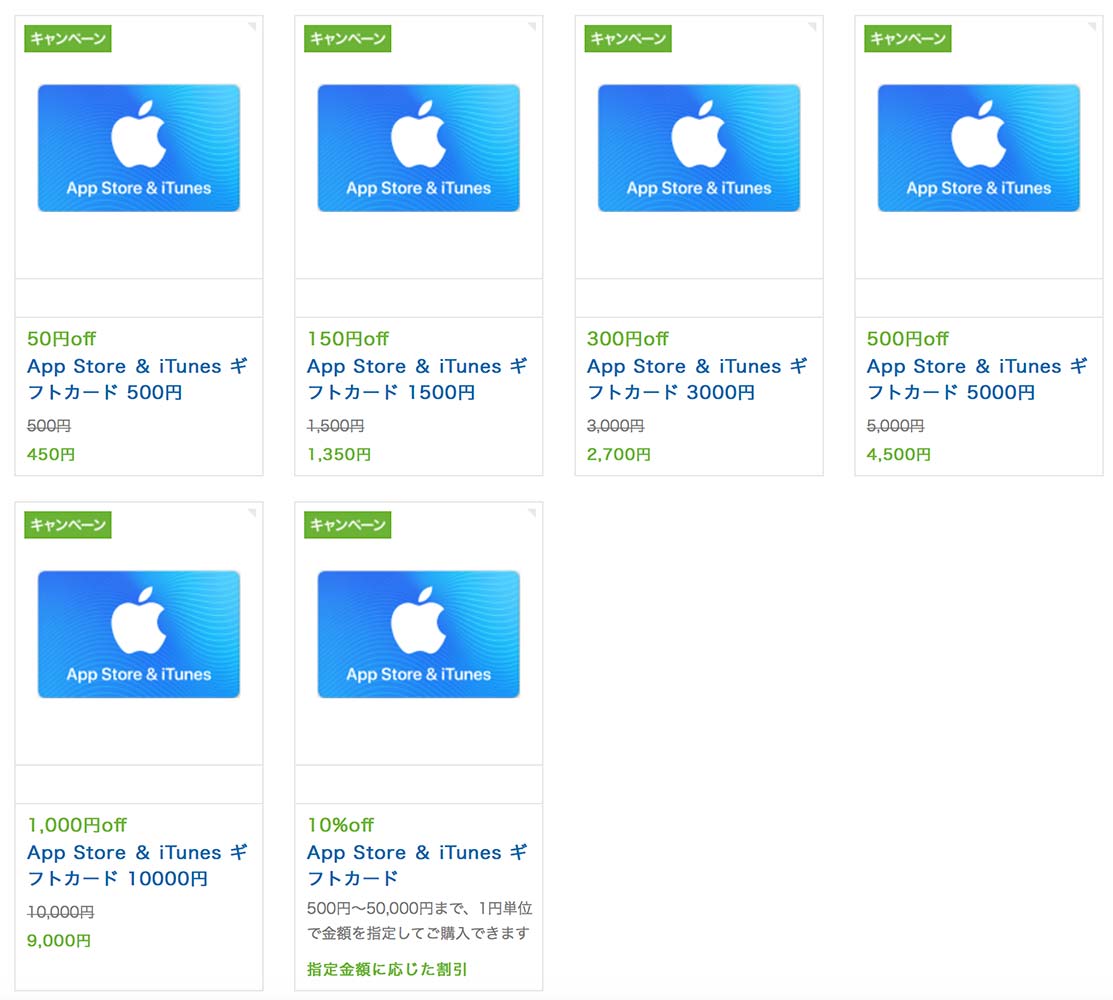Click the corner triangle marker on the 5000円 card
The height and width of the screenshot is (1000, 1113).
pos(1092,26)
